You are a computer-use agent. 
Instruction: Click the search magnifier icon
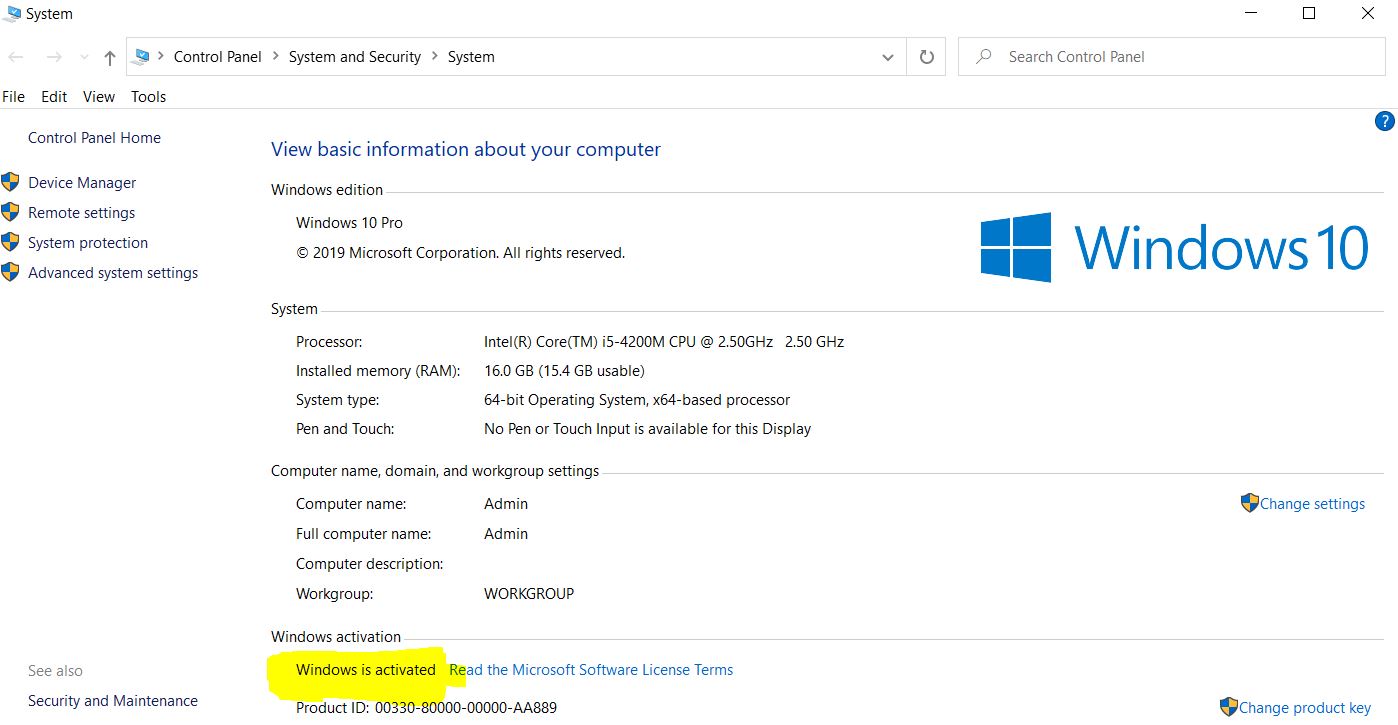click(984, 57)
